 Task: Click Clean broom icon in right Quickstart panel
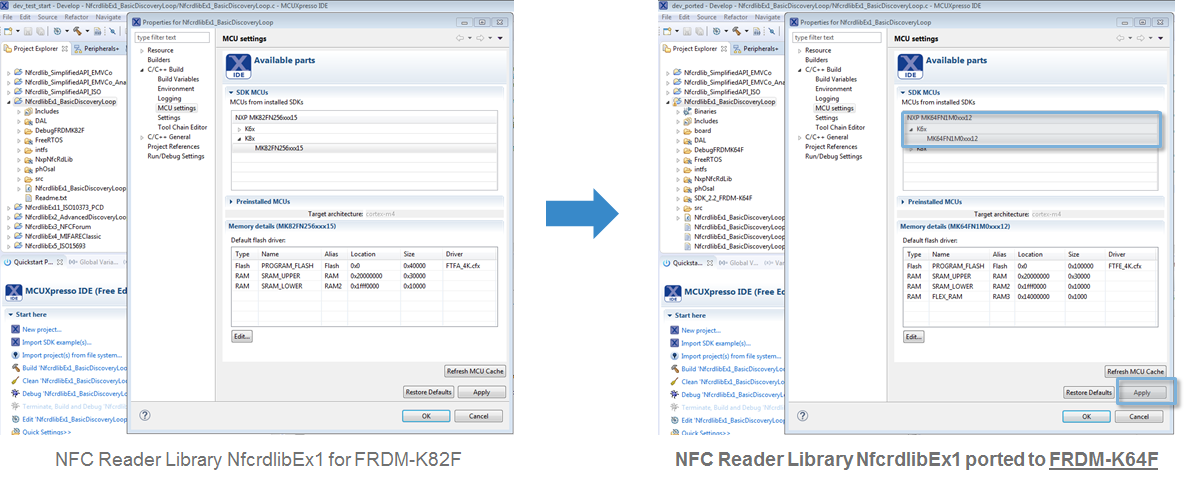(674, 381)
